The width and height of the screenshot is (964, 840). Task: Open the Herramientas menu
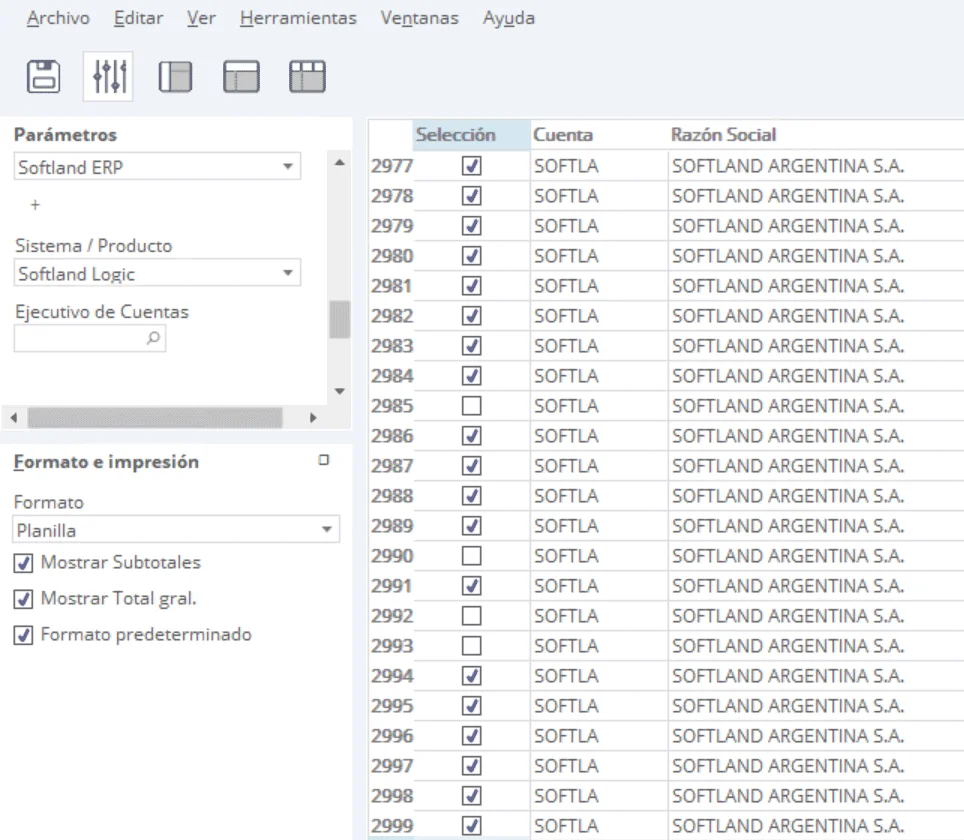click(298, 18)
